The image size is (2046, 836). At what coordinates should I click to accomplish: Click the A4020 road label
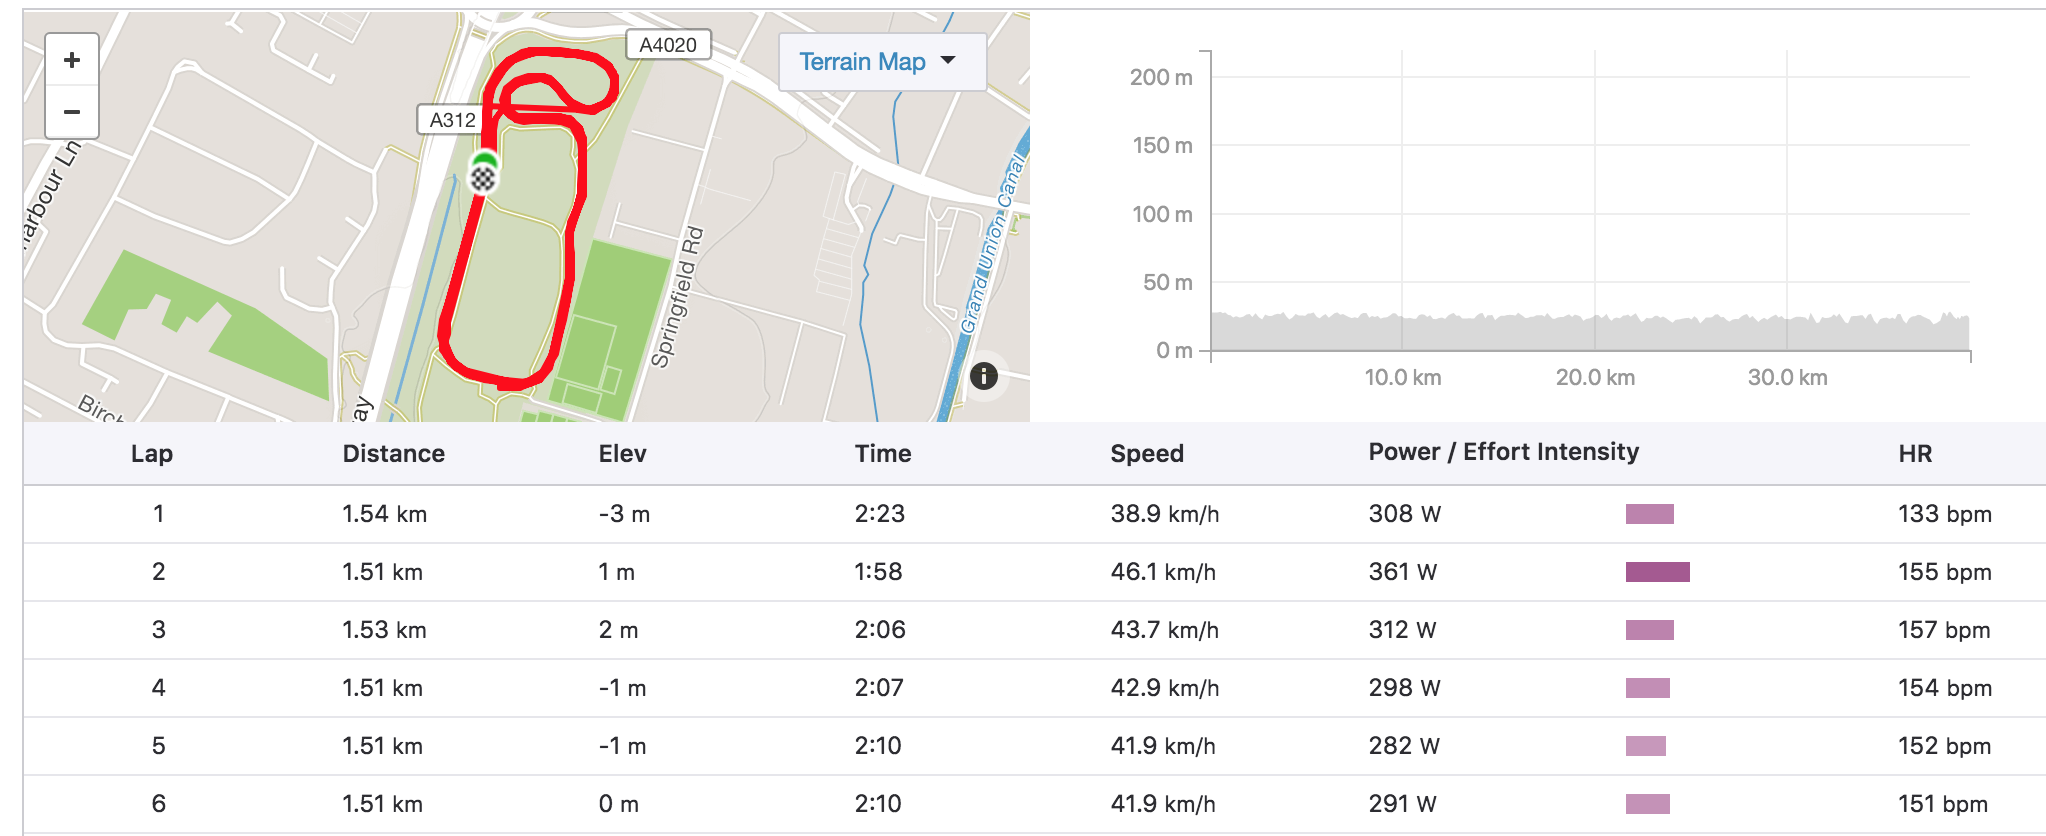tap(668, 45)
